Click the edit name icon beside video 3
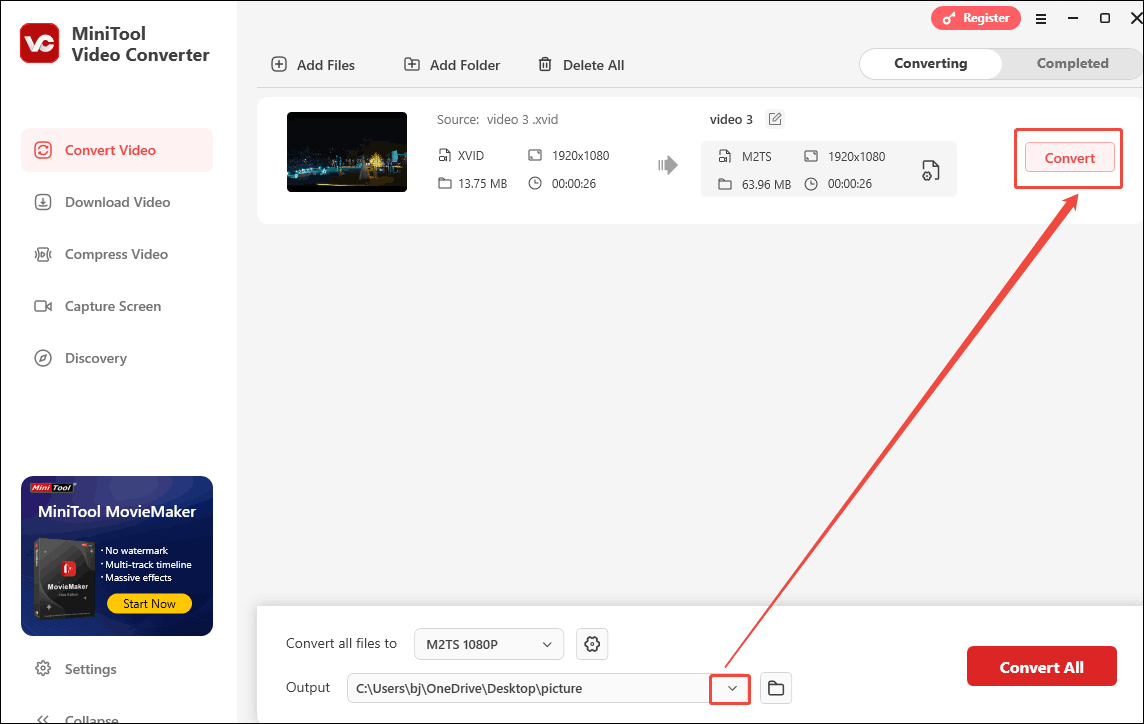Viewport: 1144px width, 724px height. click(775, 119)
